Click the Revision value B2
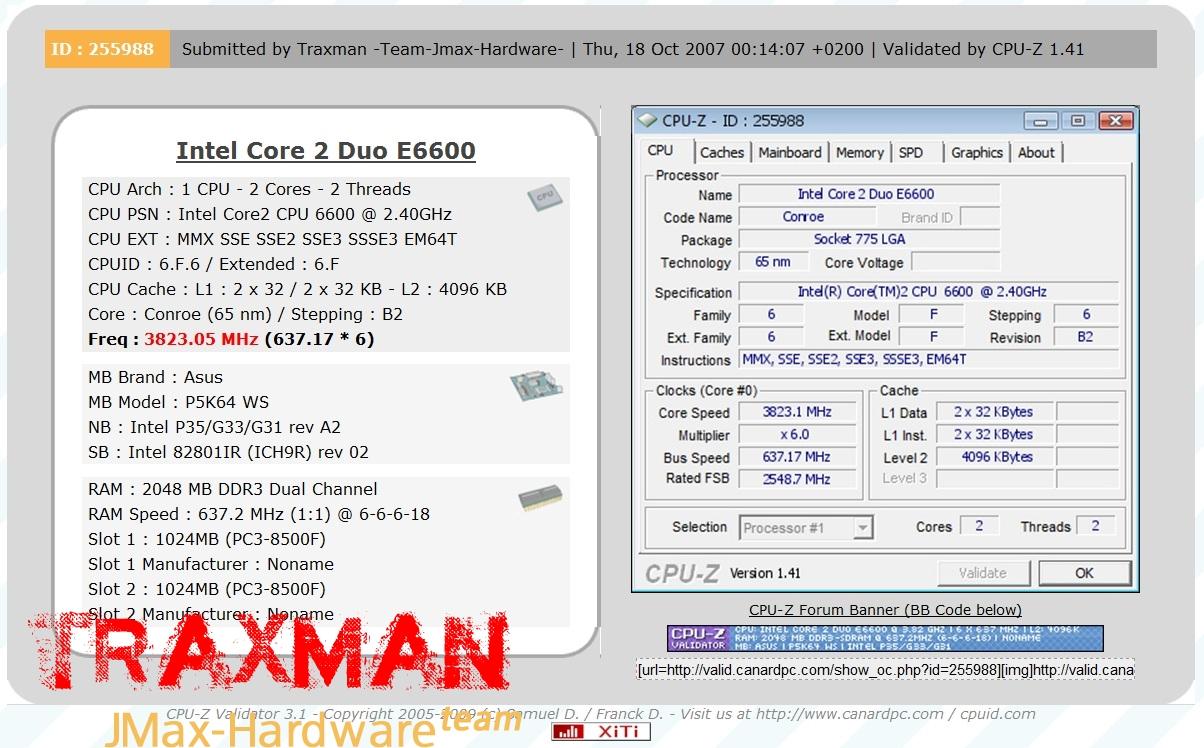 click(x=1087, y=337)
